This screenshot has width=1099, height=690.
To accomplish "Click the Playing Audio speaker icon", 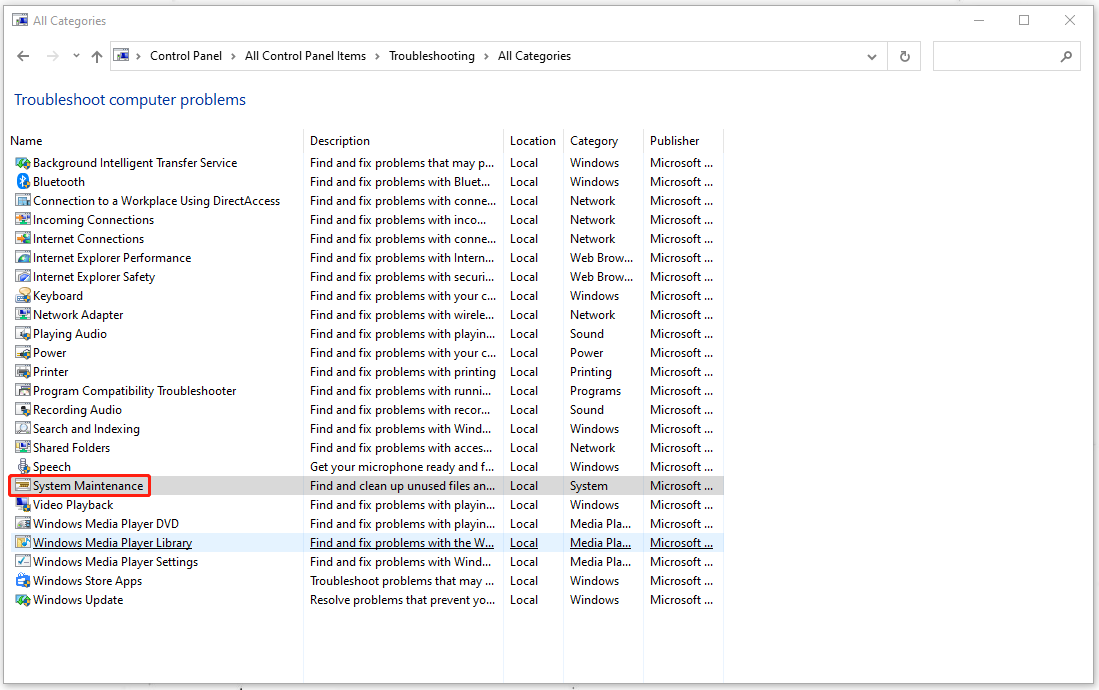I will coord(23,334).
